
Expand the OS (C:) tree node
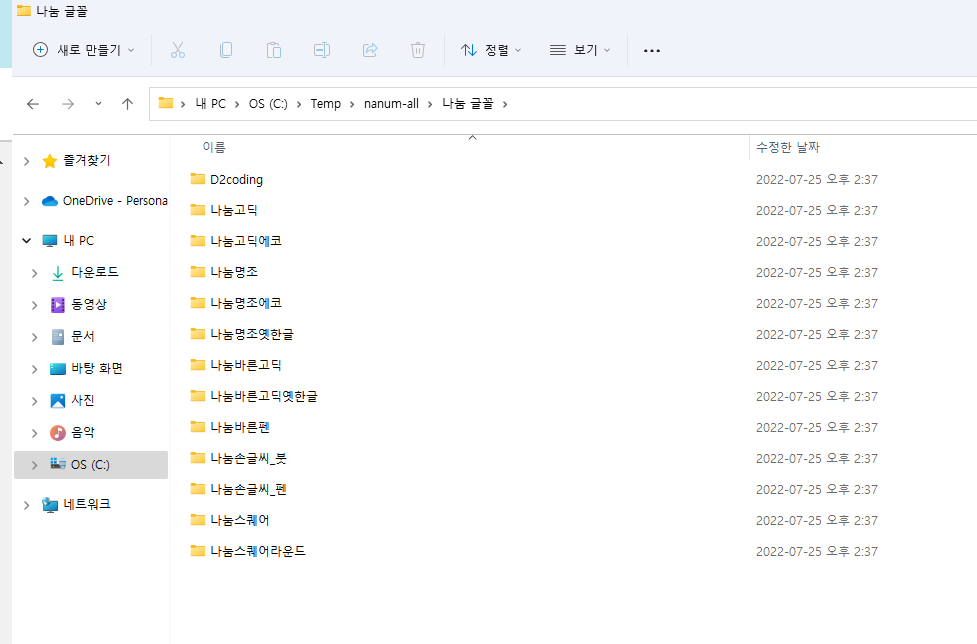[x=34, y=465]
